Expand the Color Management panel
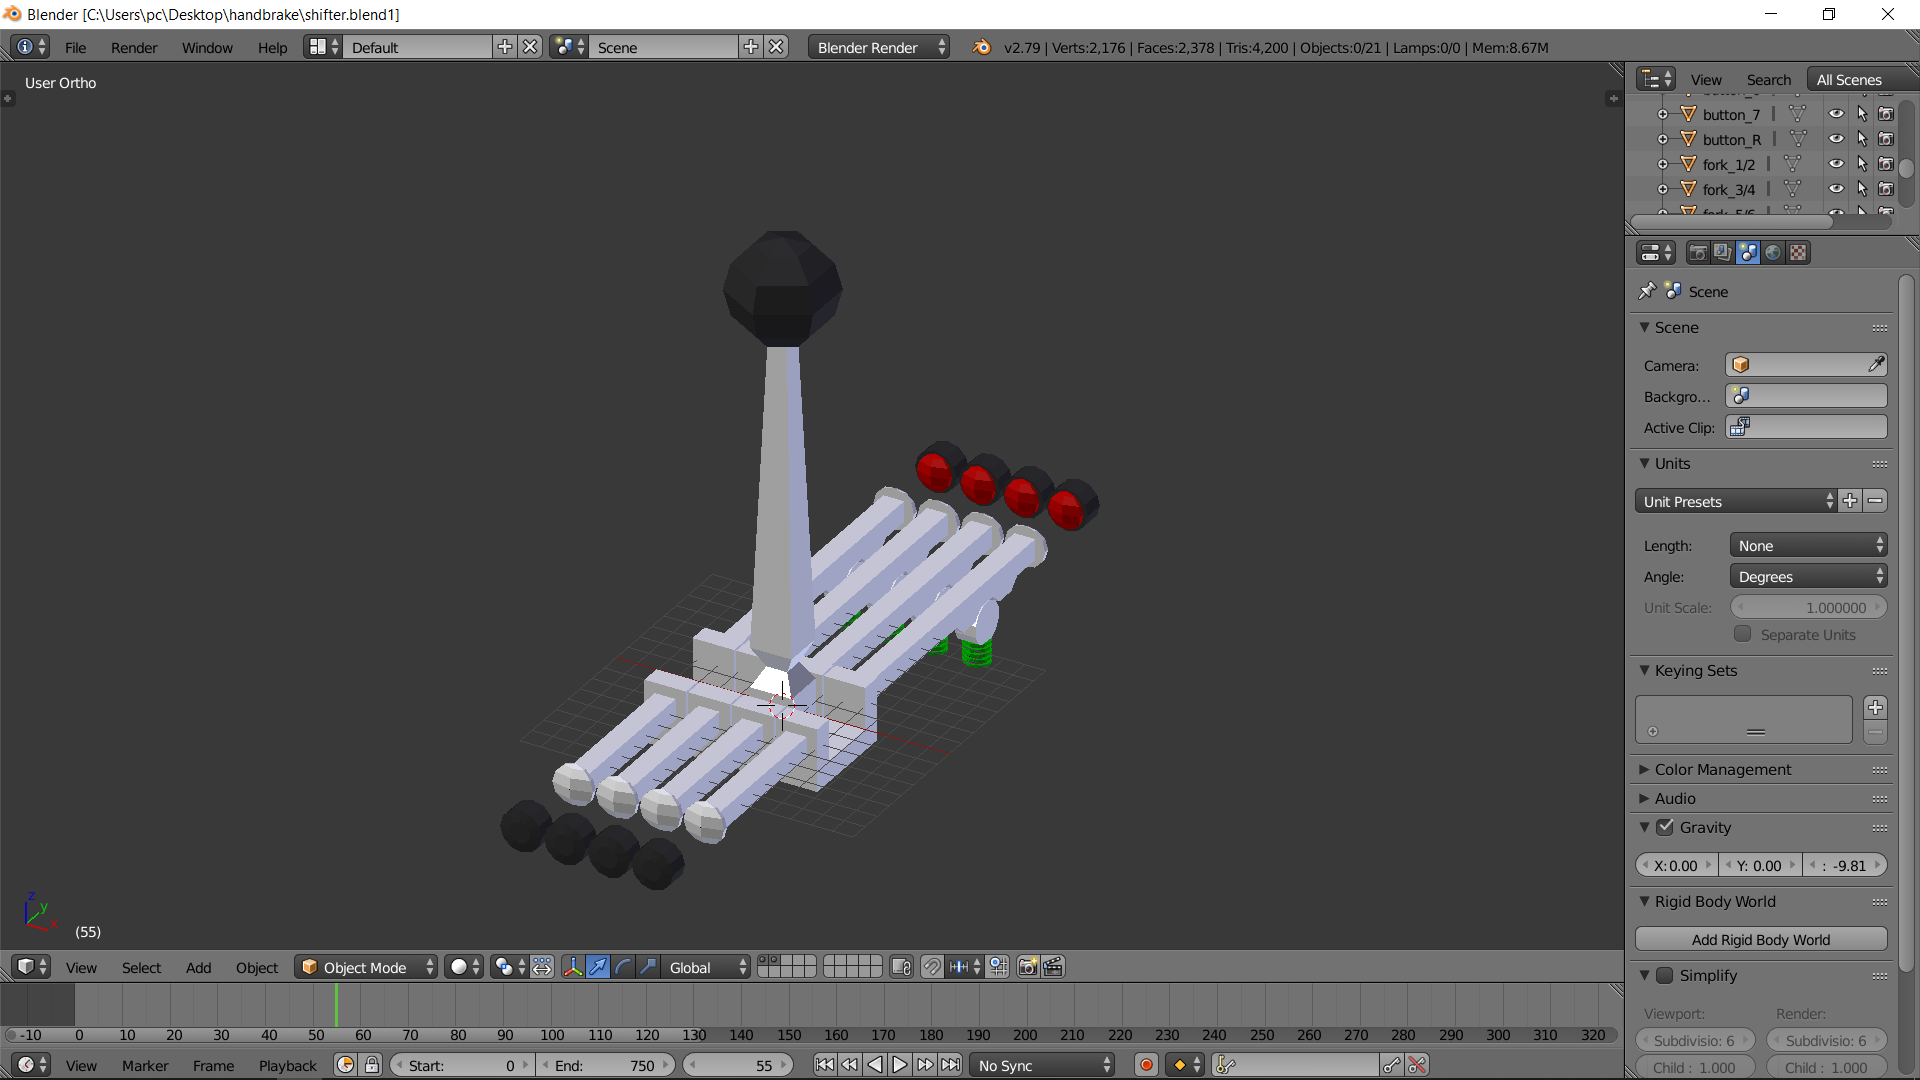Image resolution: width=1920 pixels, height=1080 pixels. coord(1722,770)
